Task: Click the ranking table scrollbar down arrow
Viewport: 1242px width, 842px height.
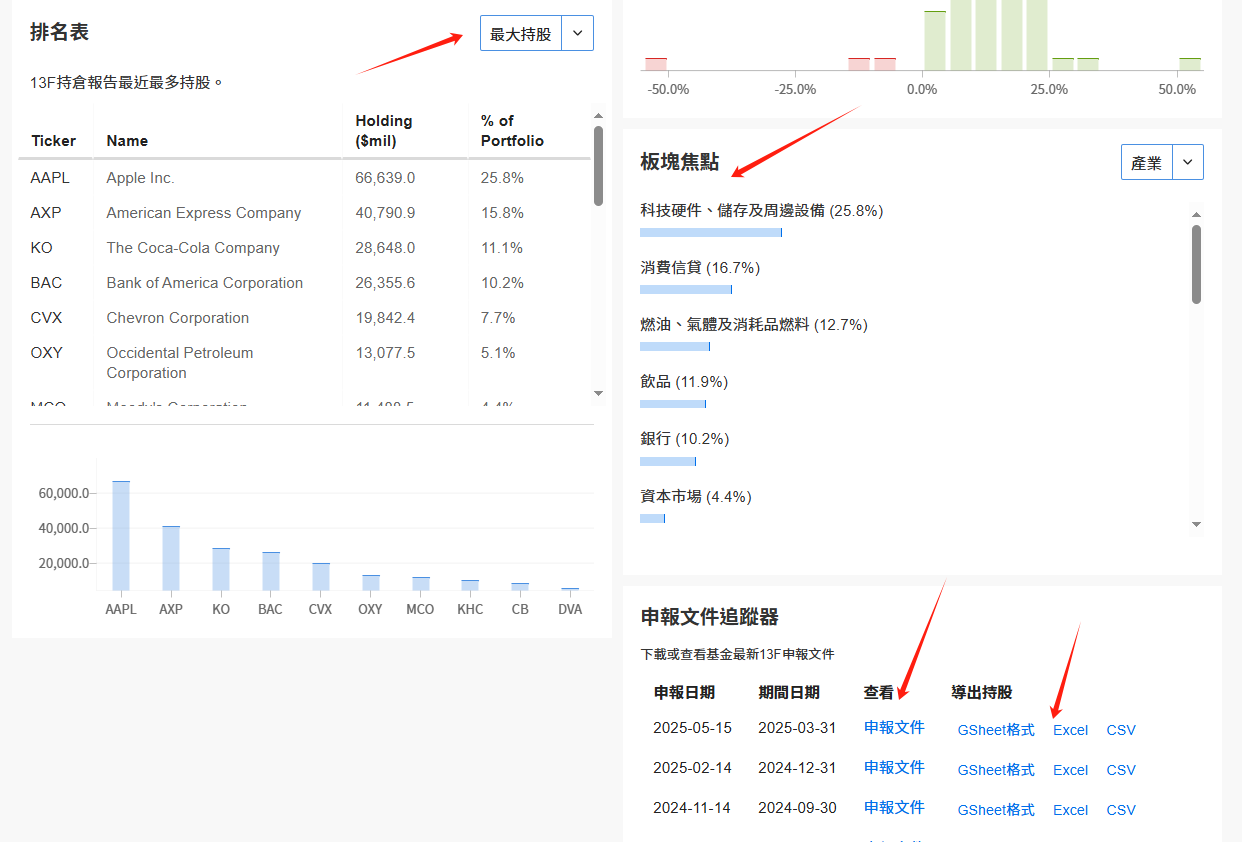Action: coord(599,394)
